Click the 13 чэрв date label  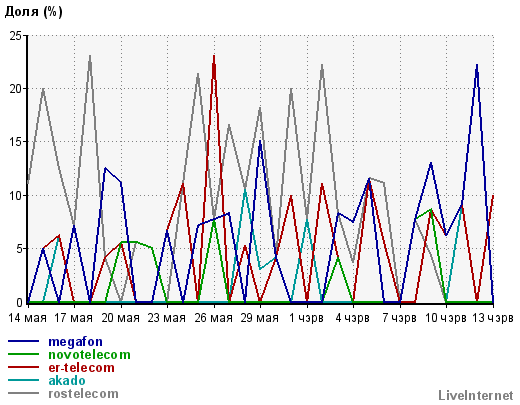point(493,318)
